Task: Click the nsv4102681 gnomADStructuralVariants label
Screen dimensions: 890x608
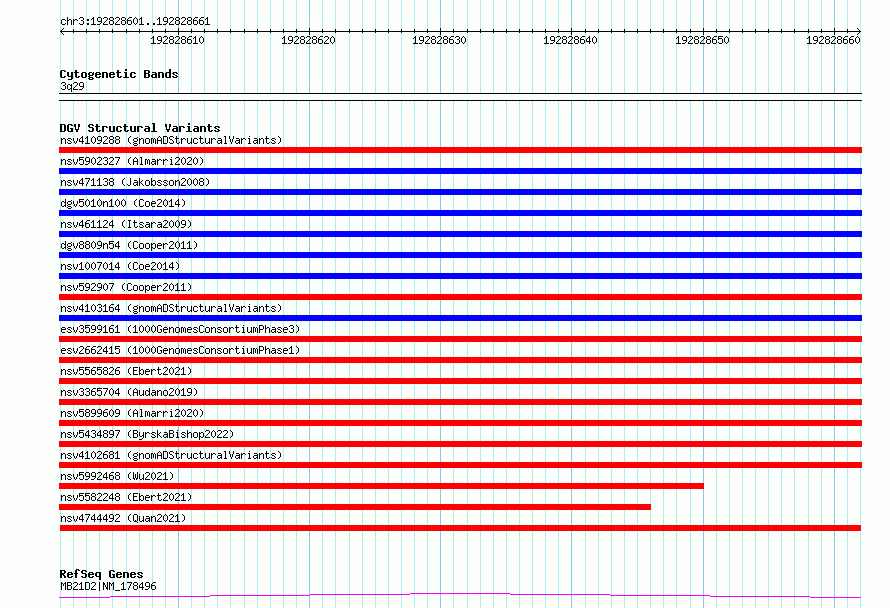Action: 171,455
